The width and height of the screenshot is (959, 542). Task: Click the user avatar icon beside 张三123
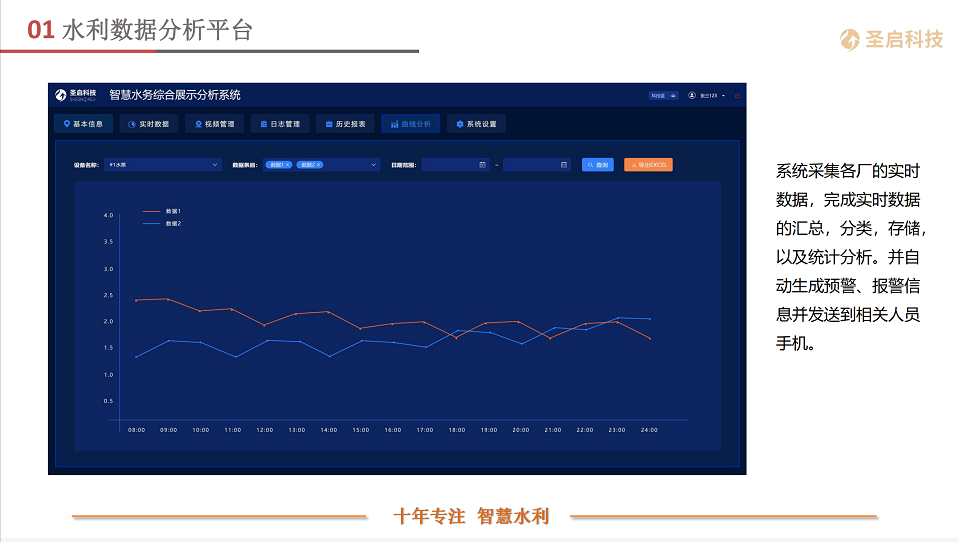pos(692,95)
